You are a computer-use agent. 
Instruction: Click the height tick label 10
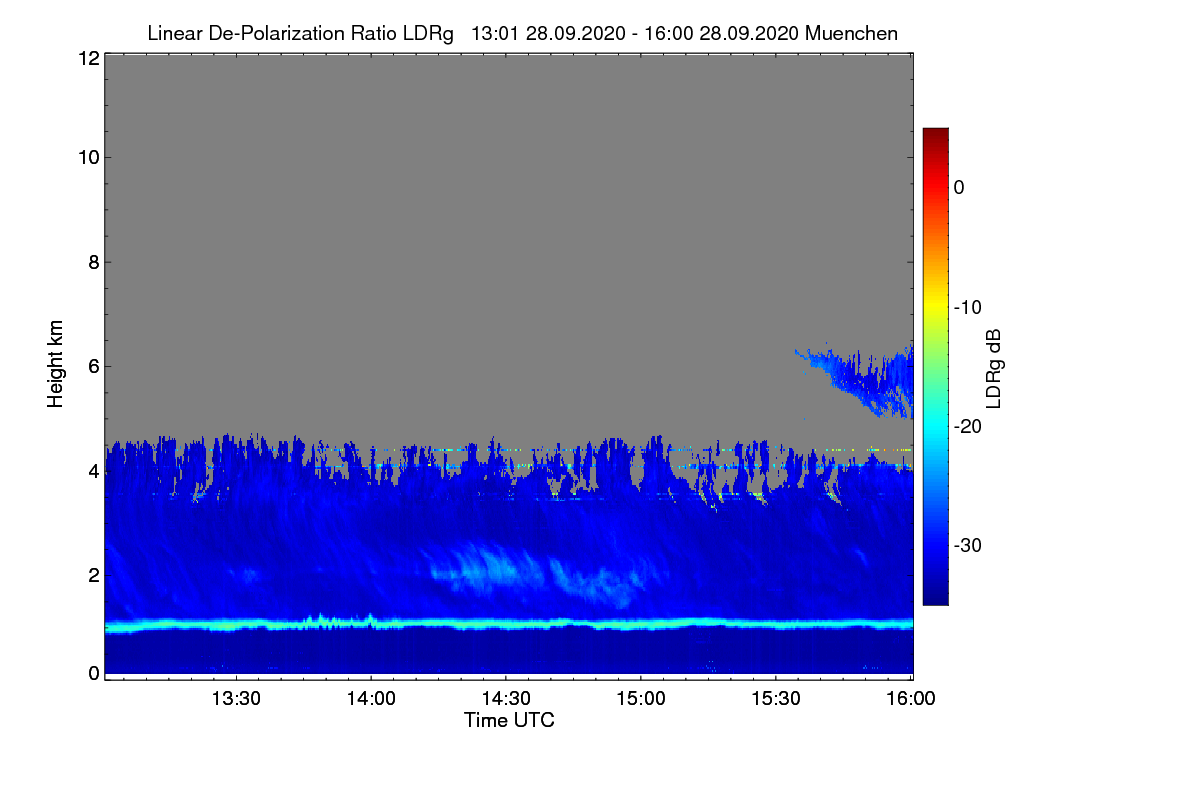87,157
